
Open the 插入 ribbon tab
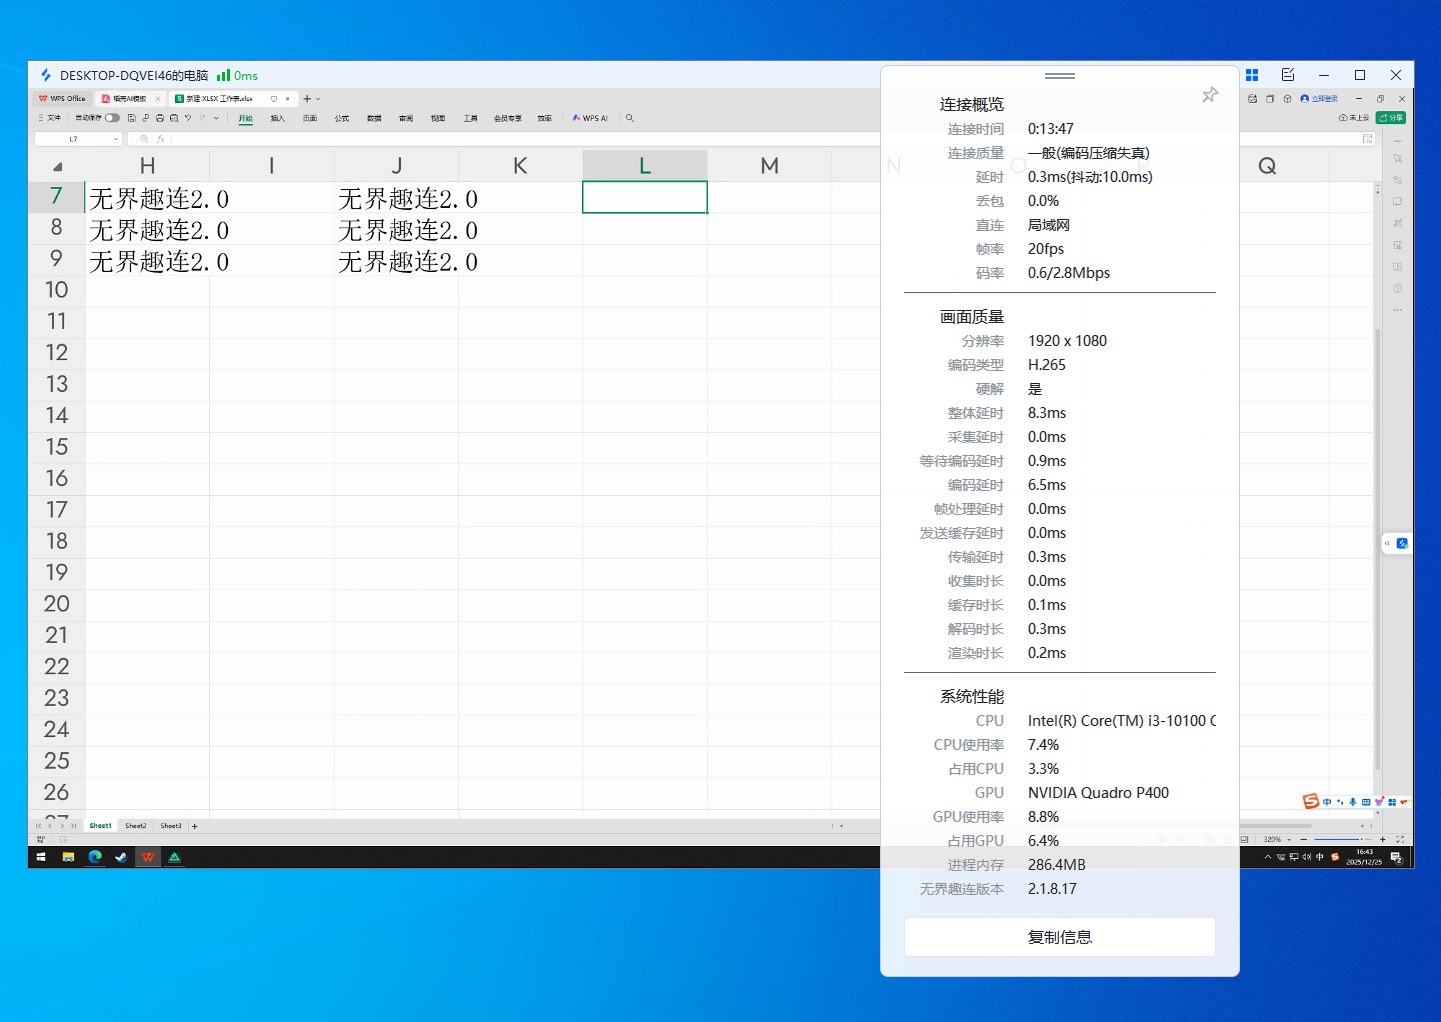tap(278, 118)
